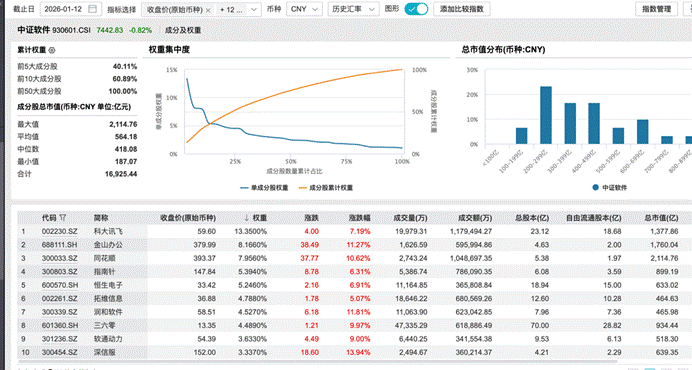Click the 前5大成分股 value 40.11%
This screenshot has width=692, height=370.
125,66
